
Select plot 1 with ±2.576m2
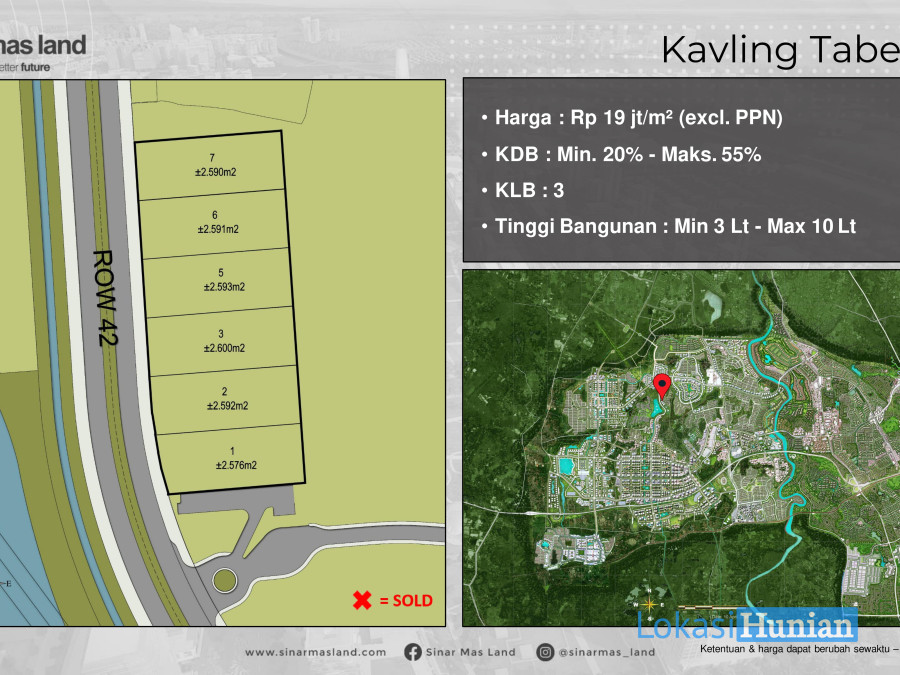tap(232, 459)
